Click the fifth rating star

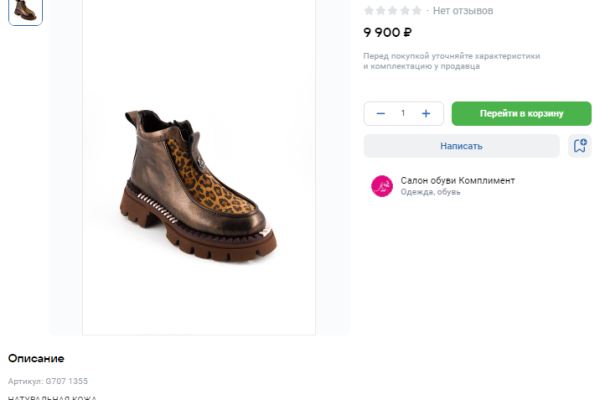(417, 11)
